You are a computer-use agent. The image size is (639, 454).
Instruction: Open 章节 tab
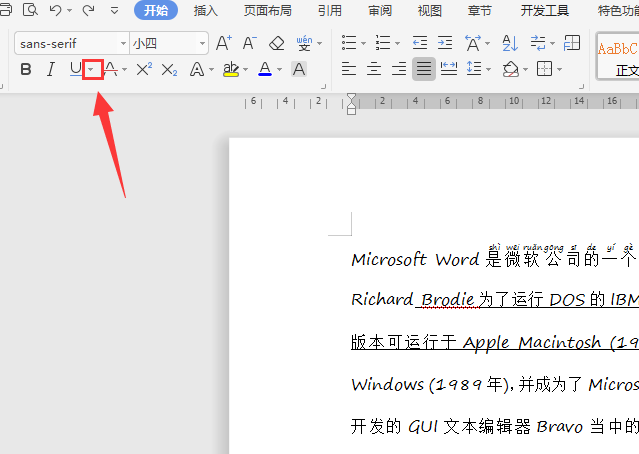[480, 10]
